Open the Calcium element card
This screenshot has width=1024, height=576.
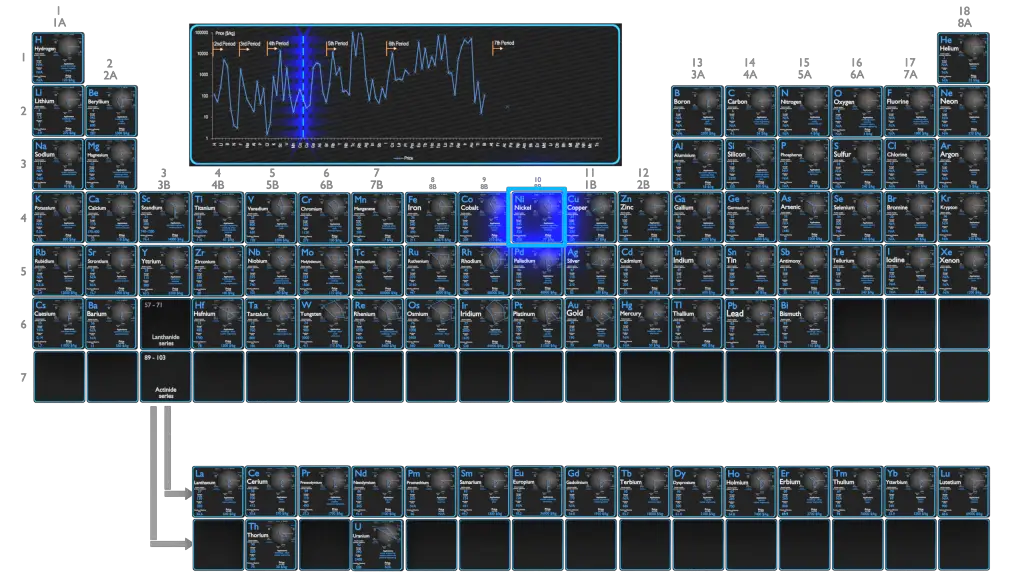pos(112,217)
